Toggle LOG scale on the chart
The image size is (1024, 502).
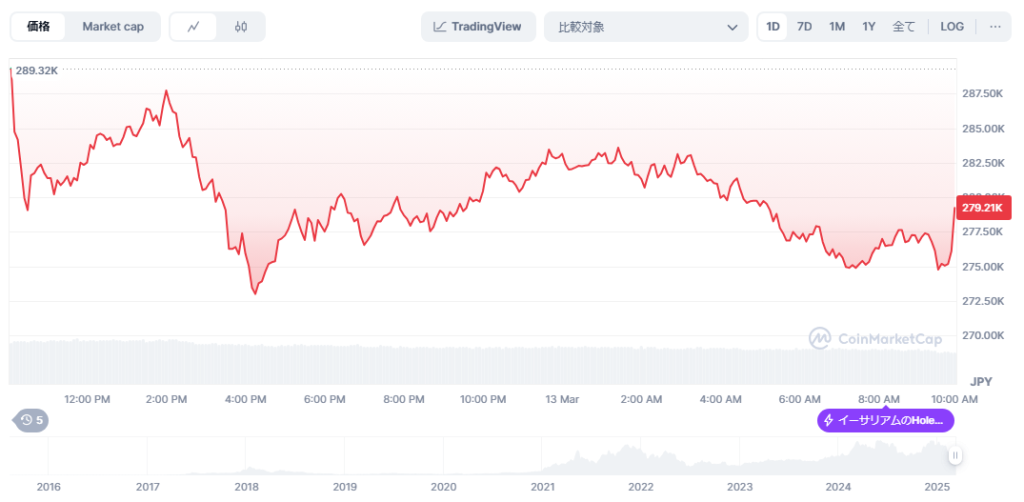click(952, 27)
